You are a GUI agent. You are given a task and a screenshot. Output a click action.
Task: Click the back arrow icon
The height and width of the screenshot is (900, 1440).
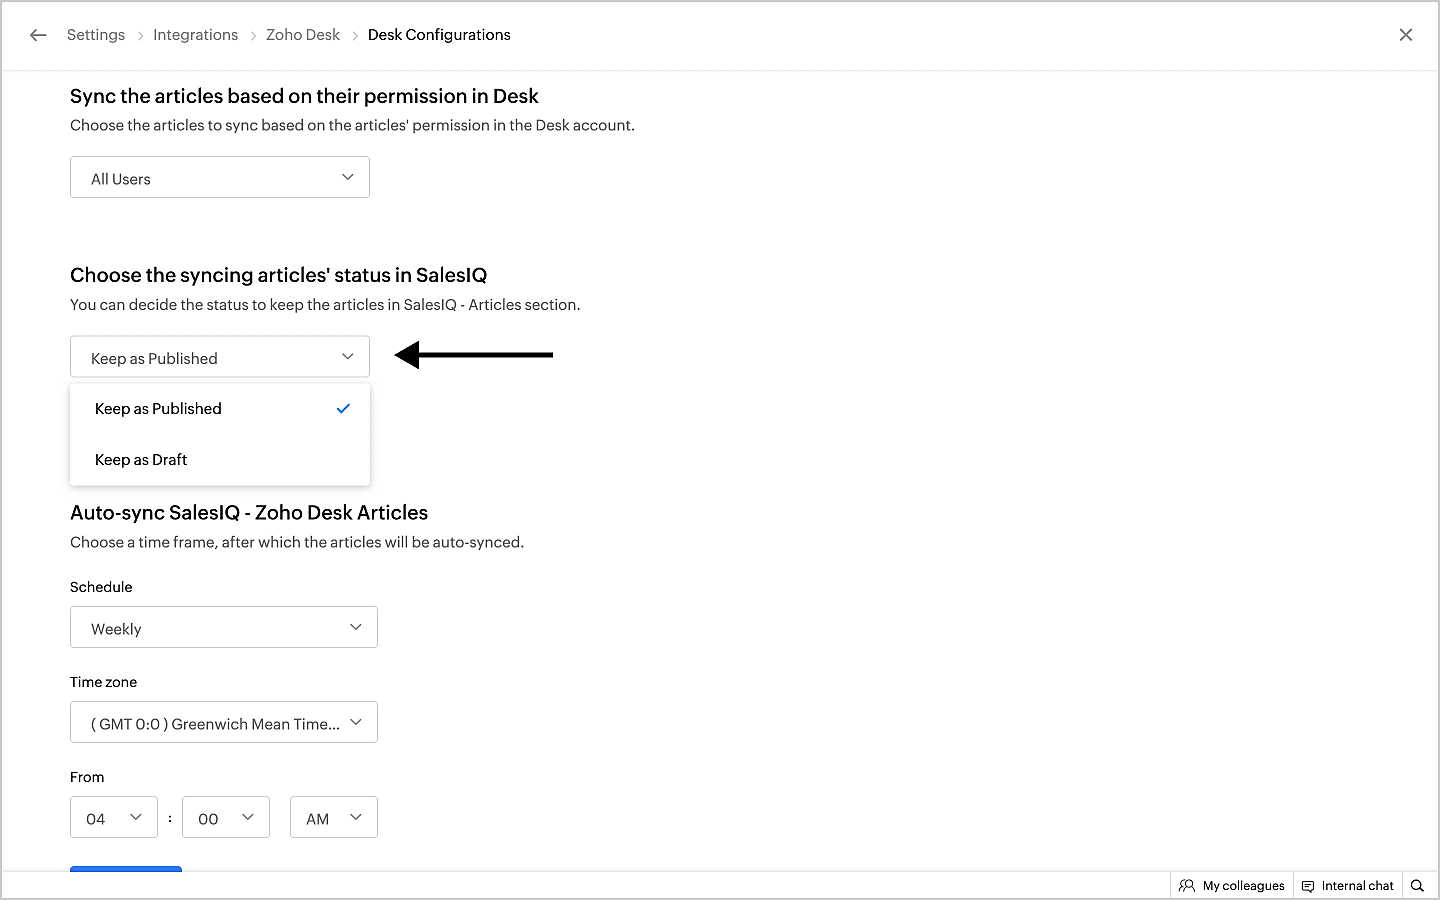pos(38,35)
